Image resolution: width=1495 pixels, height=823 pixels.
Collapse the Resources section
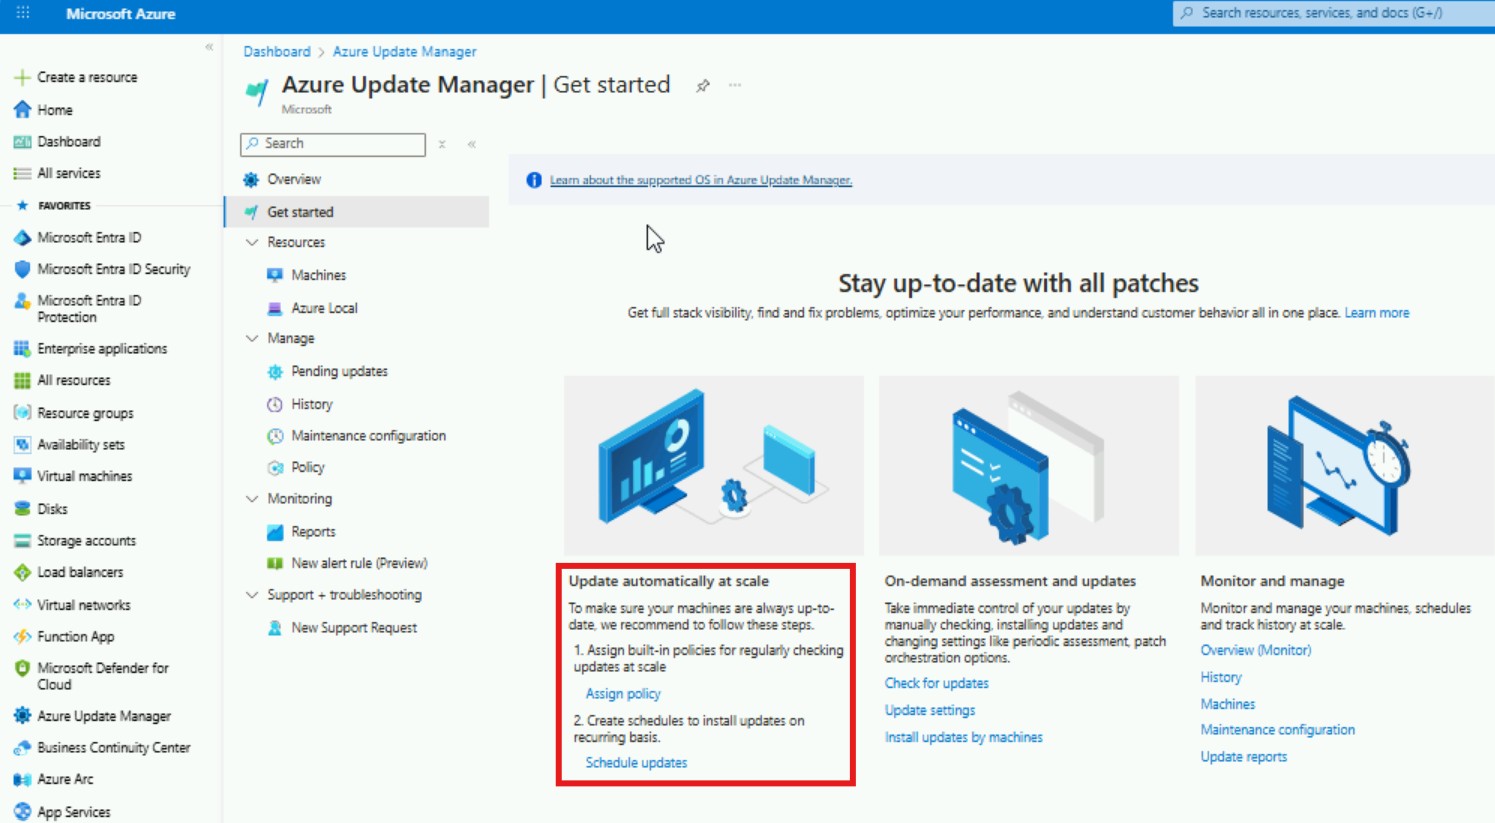251,242
